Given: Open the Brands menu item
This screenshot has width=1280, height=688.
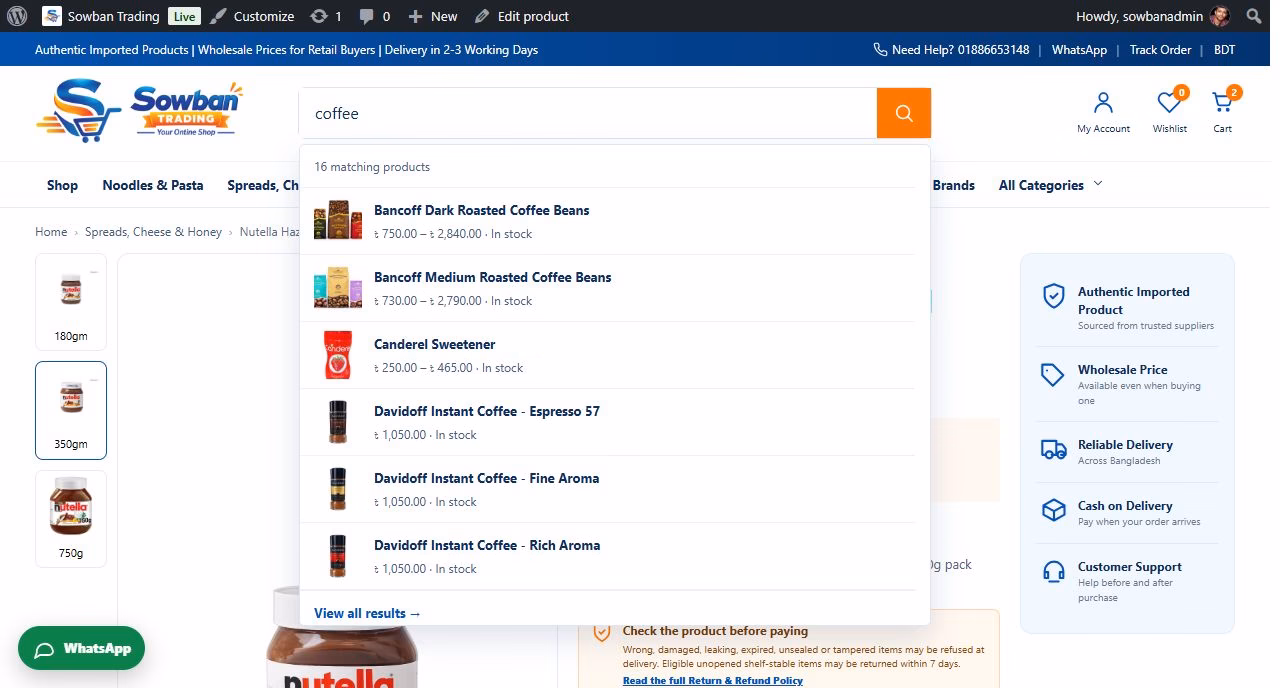Looking at the screenshot, I should point(953,185).
